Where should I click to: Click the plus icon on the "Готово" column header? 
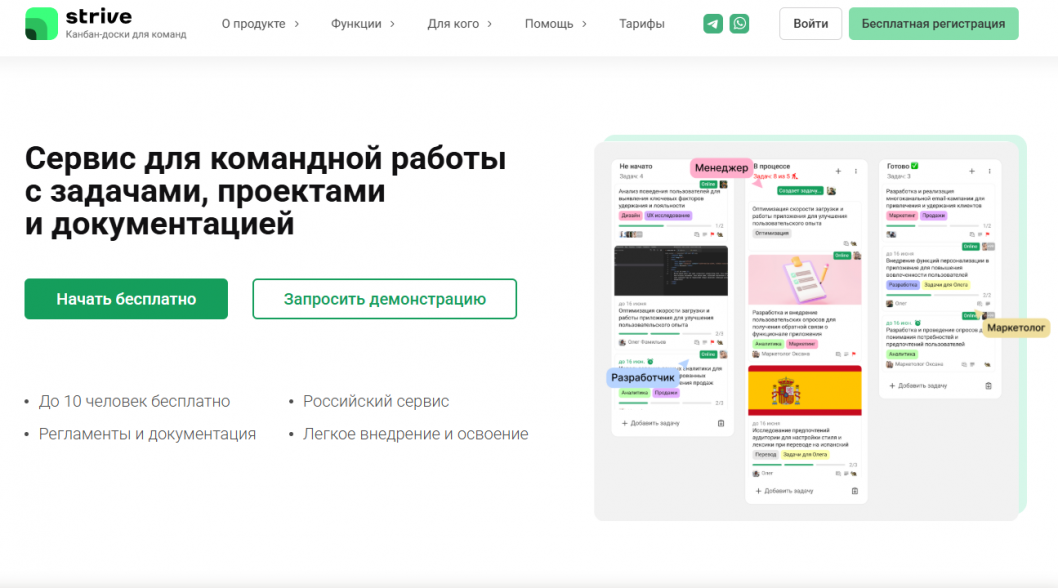(x=972, y=172)
